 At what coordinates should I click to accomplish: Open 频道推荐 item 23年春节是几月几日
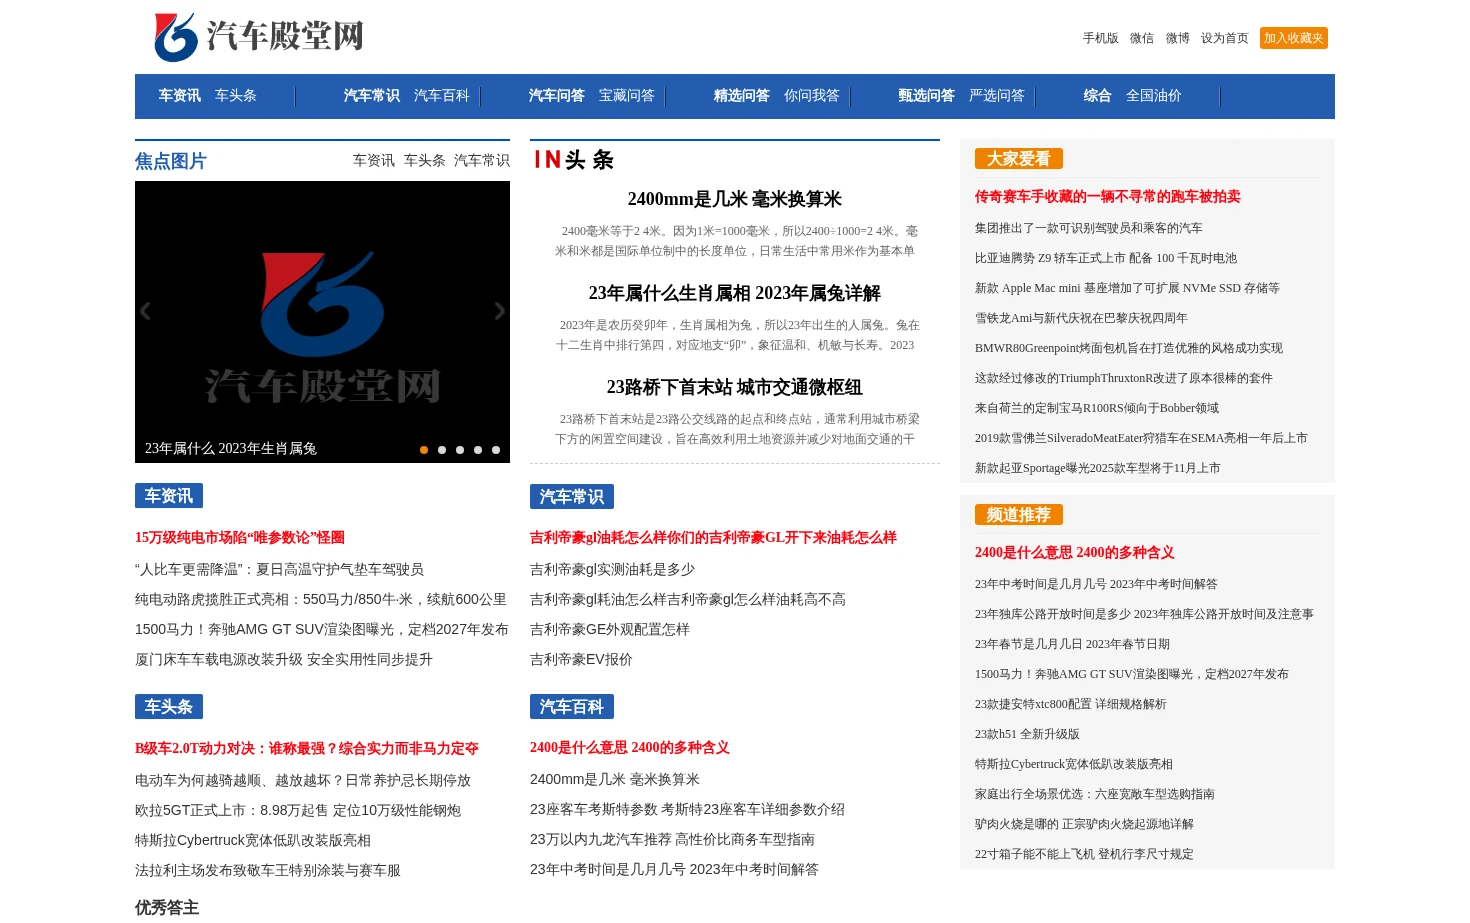pos(1072,644)
